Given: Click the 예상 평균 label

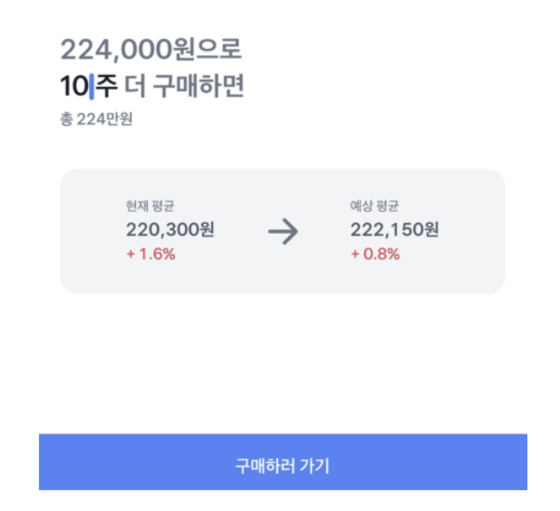Looking at the screenshot, I should (374, 206).
